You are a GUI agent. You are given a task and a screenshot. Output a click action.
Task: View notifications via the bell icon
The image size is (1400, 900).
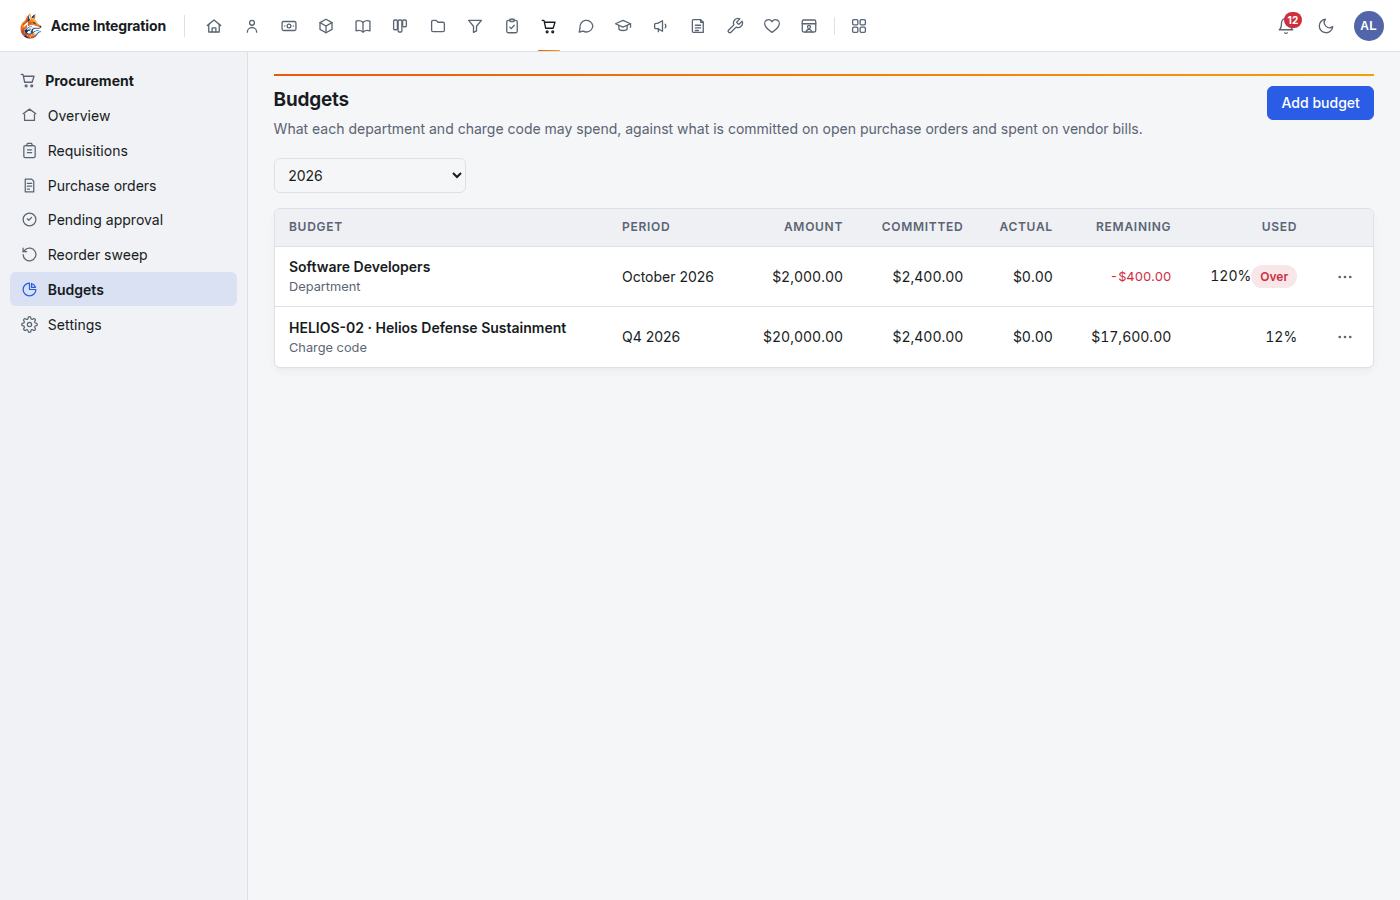(x=1287, y=26)
